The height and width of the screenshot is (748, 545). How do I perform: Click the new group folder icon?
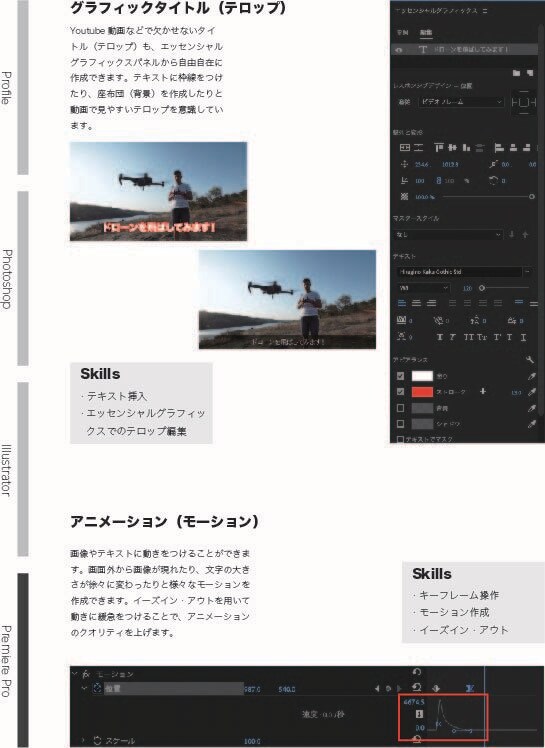point(516,73)
